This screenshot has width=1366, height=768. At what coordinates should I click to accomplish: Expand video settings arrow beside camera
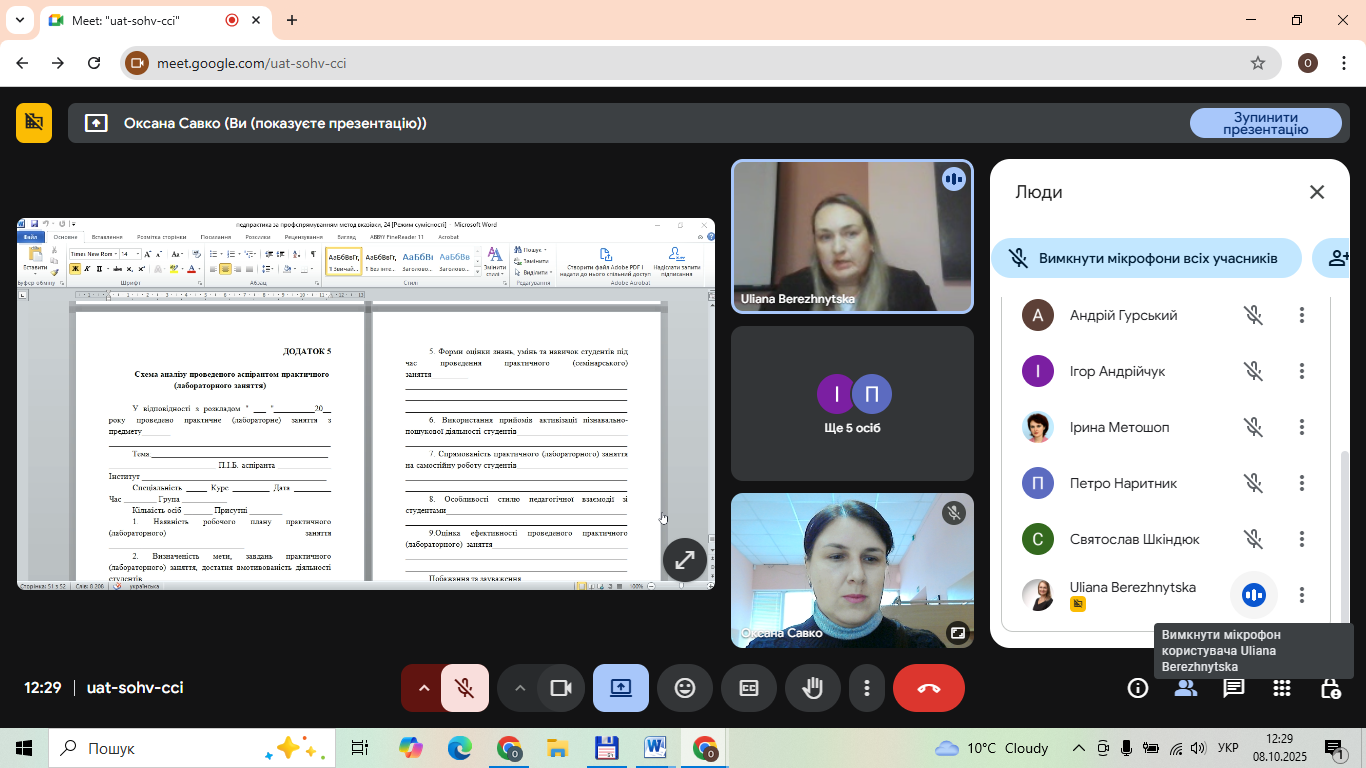[519, 688]
